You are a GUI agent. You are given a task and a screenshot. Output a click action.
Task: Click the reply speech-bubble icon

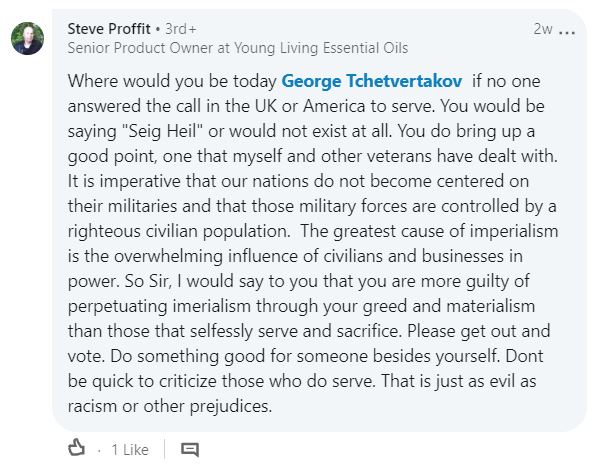pyautogui.click(x=190, y=449)
